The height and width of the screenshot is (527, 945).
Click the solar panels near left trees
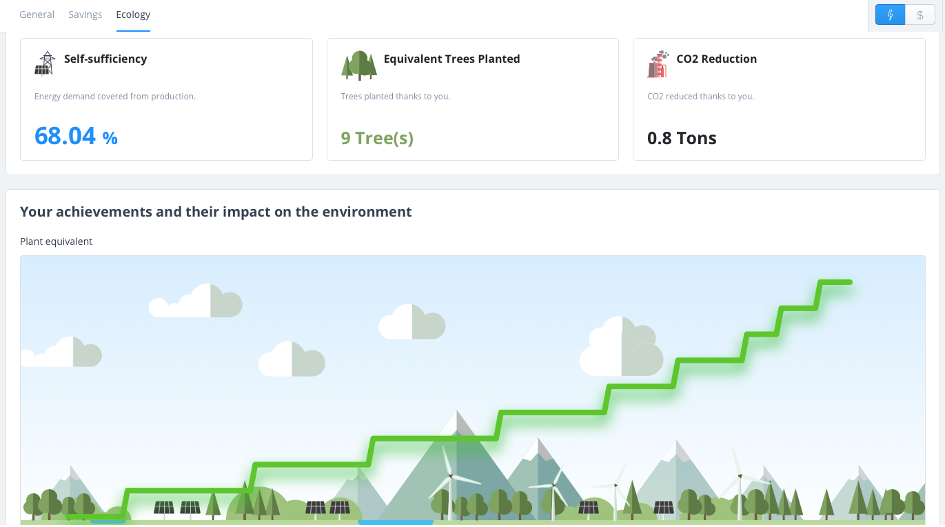177,508
